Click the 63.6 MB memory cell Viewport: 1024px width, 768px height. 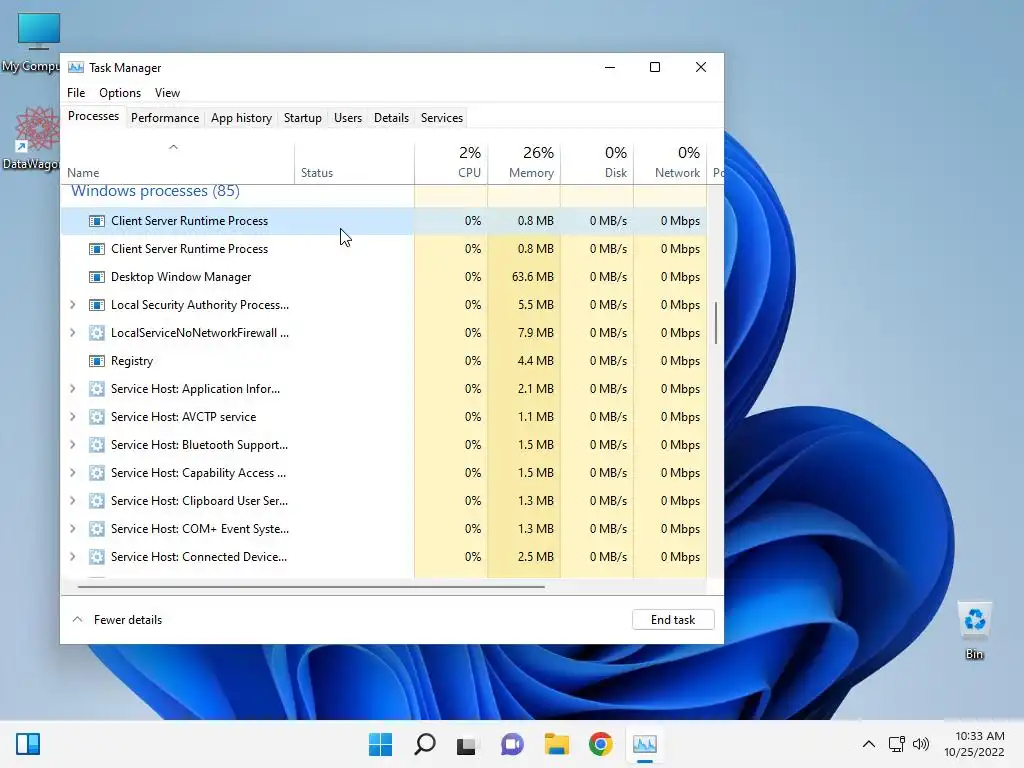pos(524,277)
